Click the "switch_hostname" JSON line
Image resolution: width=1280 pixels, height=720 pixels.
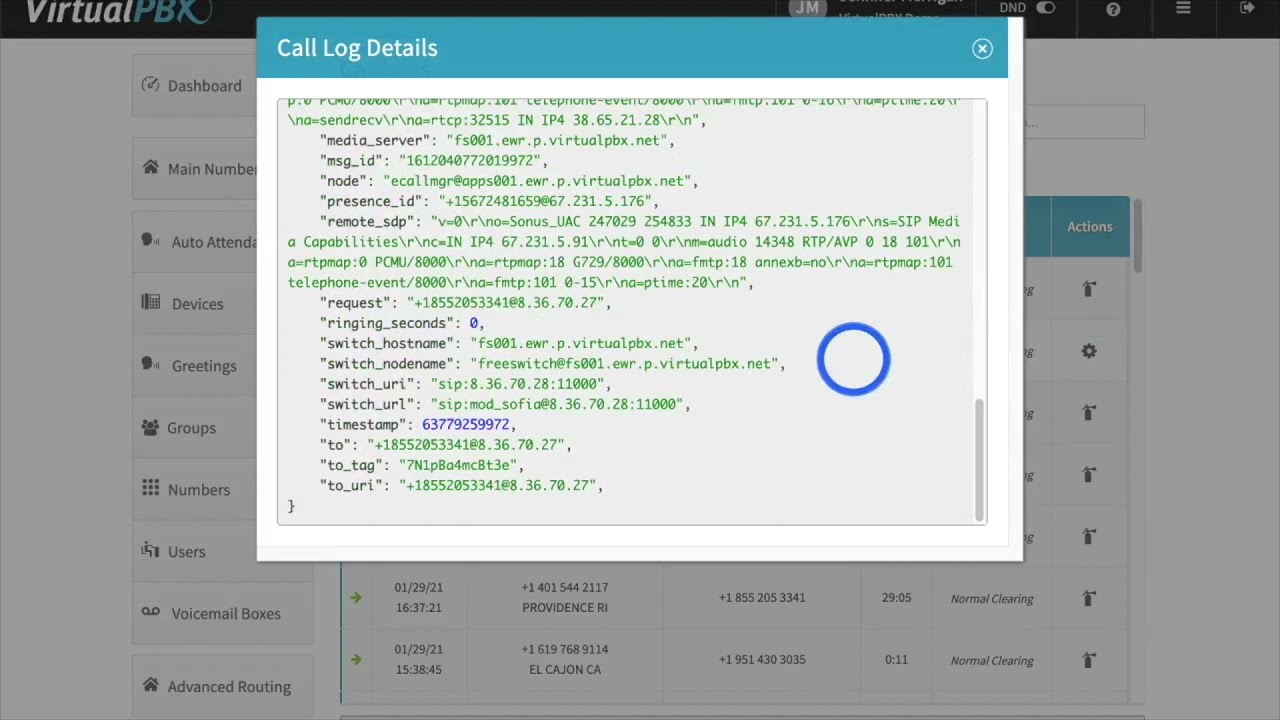pos(509,343)
